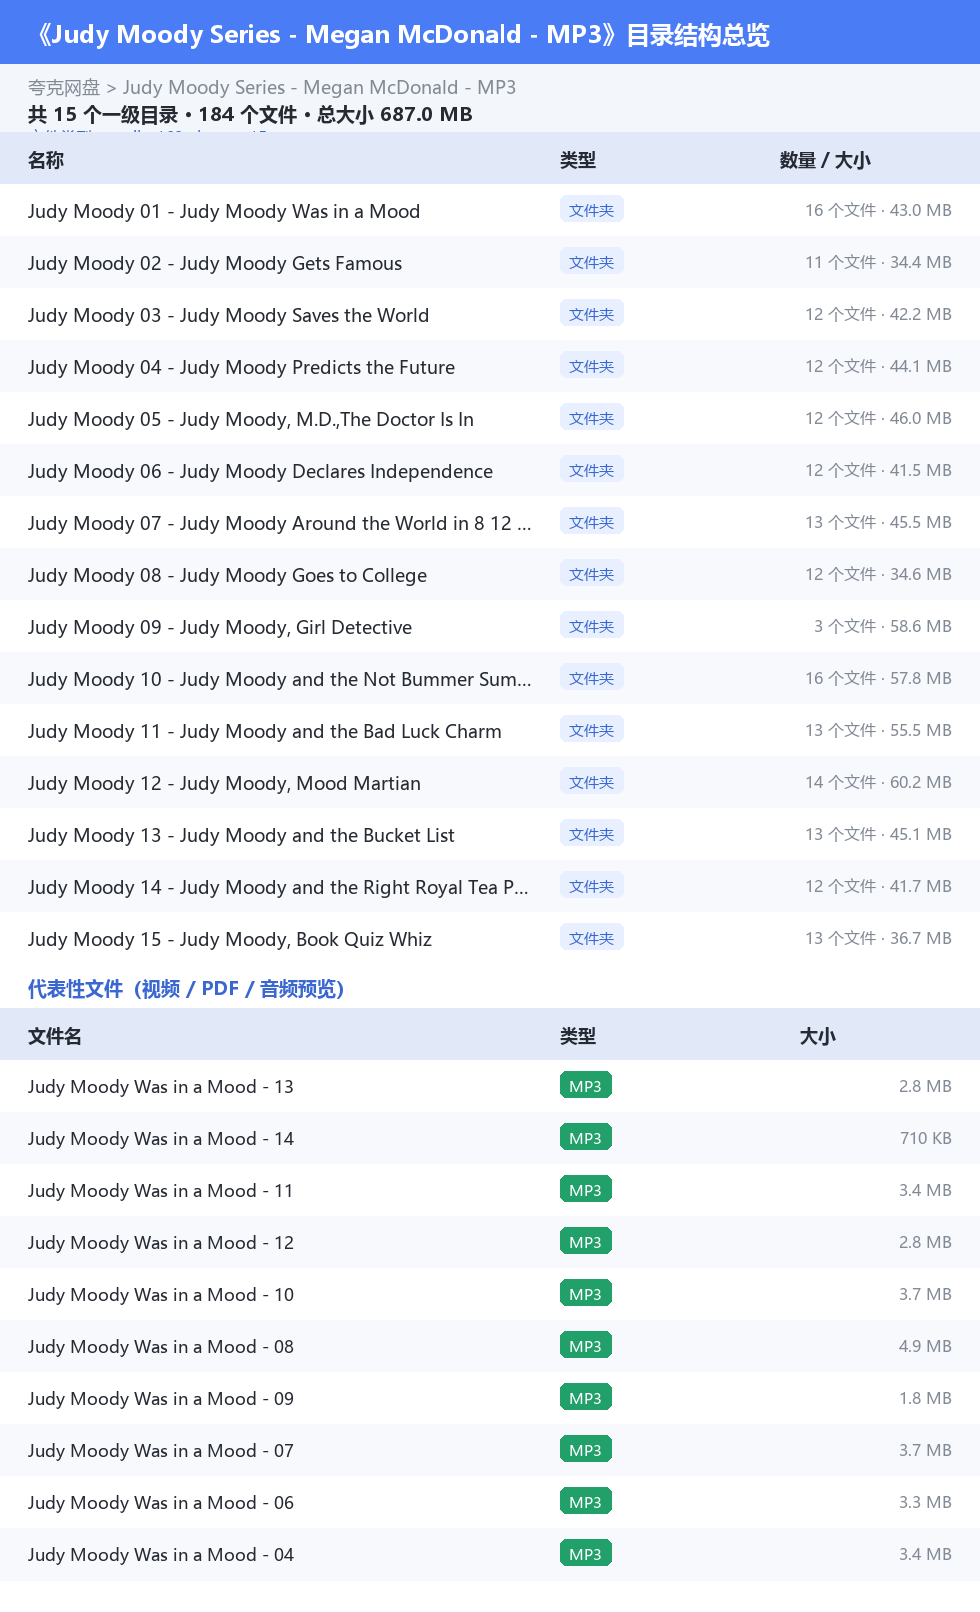This screenshot has height=1612, width=980.
Task: Select the M.D., The Doctor Is In folder
Action: point(251,419)
